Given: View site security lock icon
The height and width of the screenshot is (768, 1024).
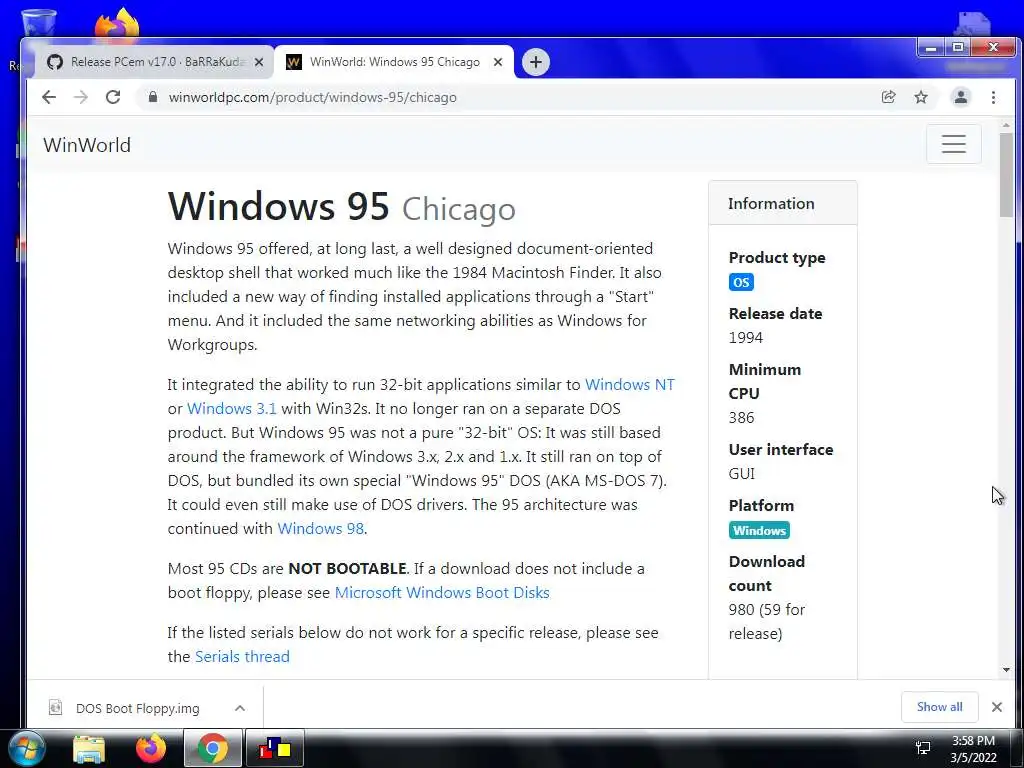Looking at the screenshot, I should point(153,97).
